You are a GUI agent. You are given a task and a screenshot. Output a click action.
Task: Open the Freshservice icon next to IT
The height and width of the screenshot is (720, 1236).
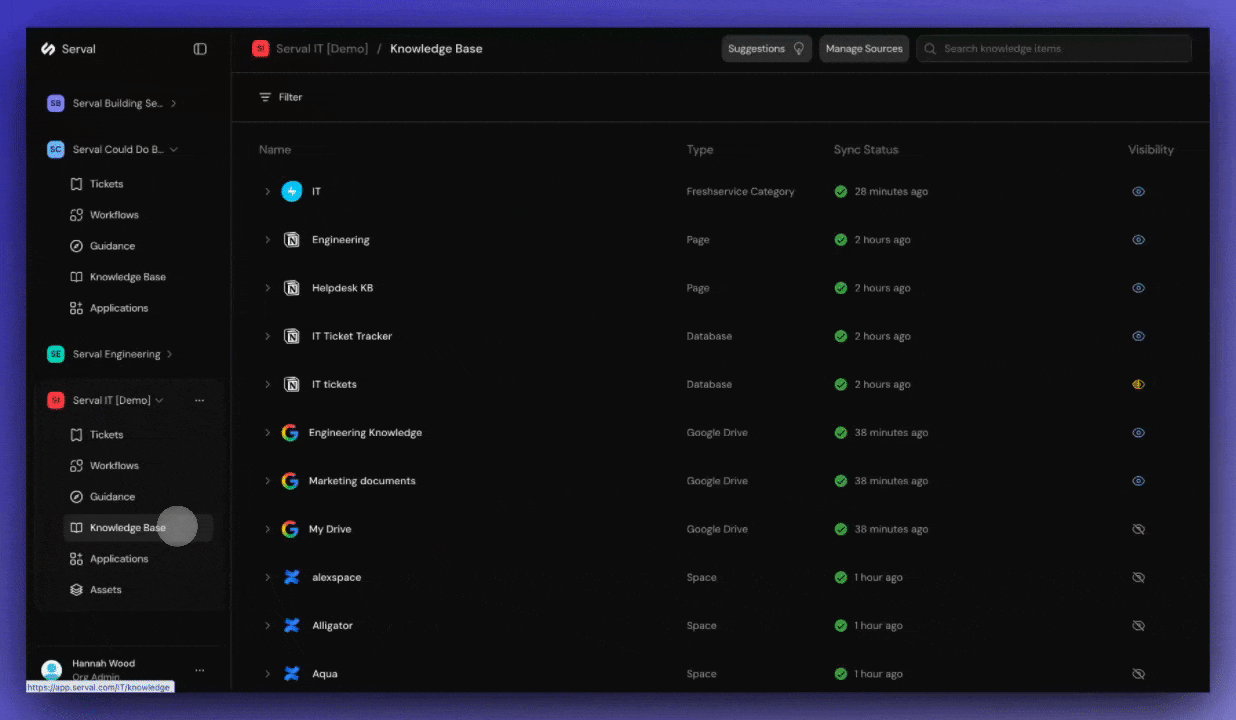point(291,191)
